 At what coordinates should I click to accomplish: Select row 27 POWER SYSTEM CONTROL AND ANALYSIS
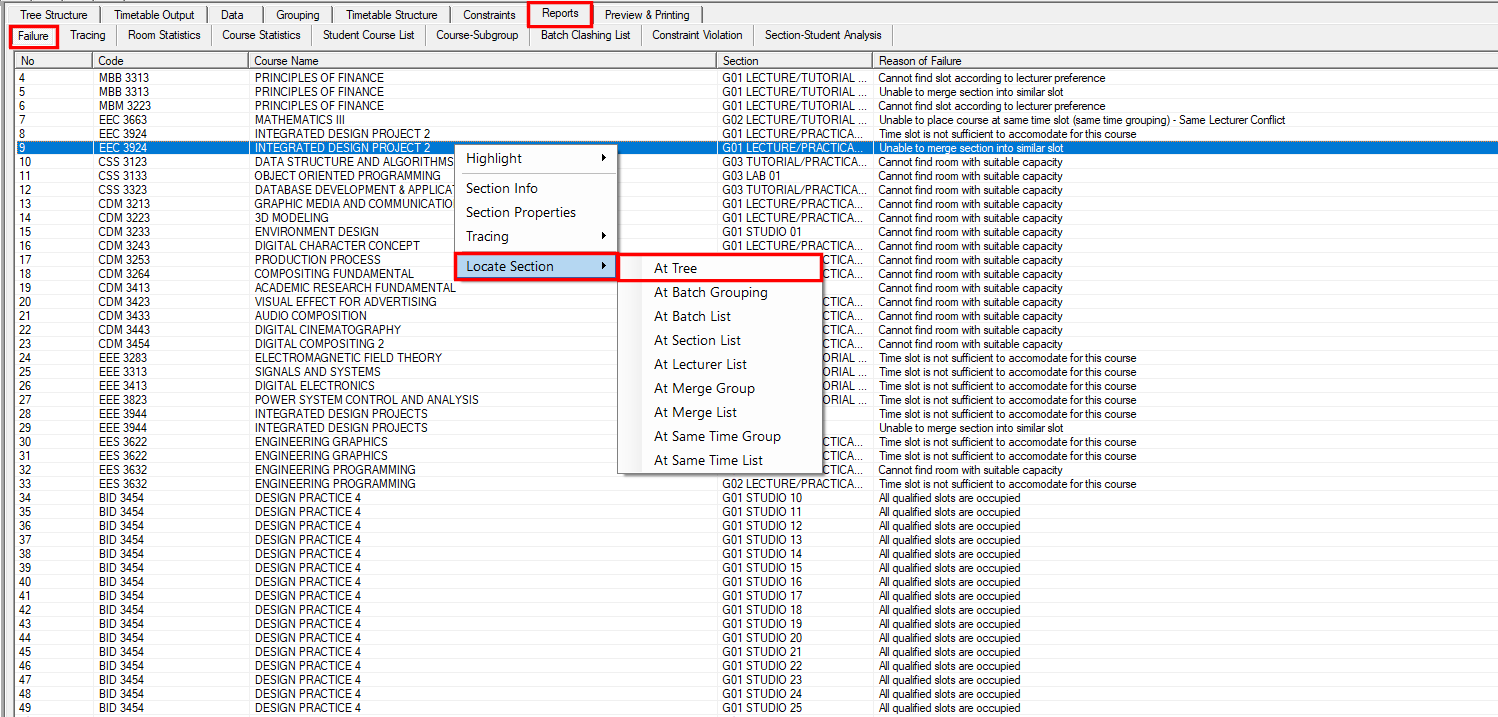(756, 400)
